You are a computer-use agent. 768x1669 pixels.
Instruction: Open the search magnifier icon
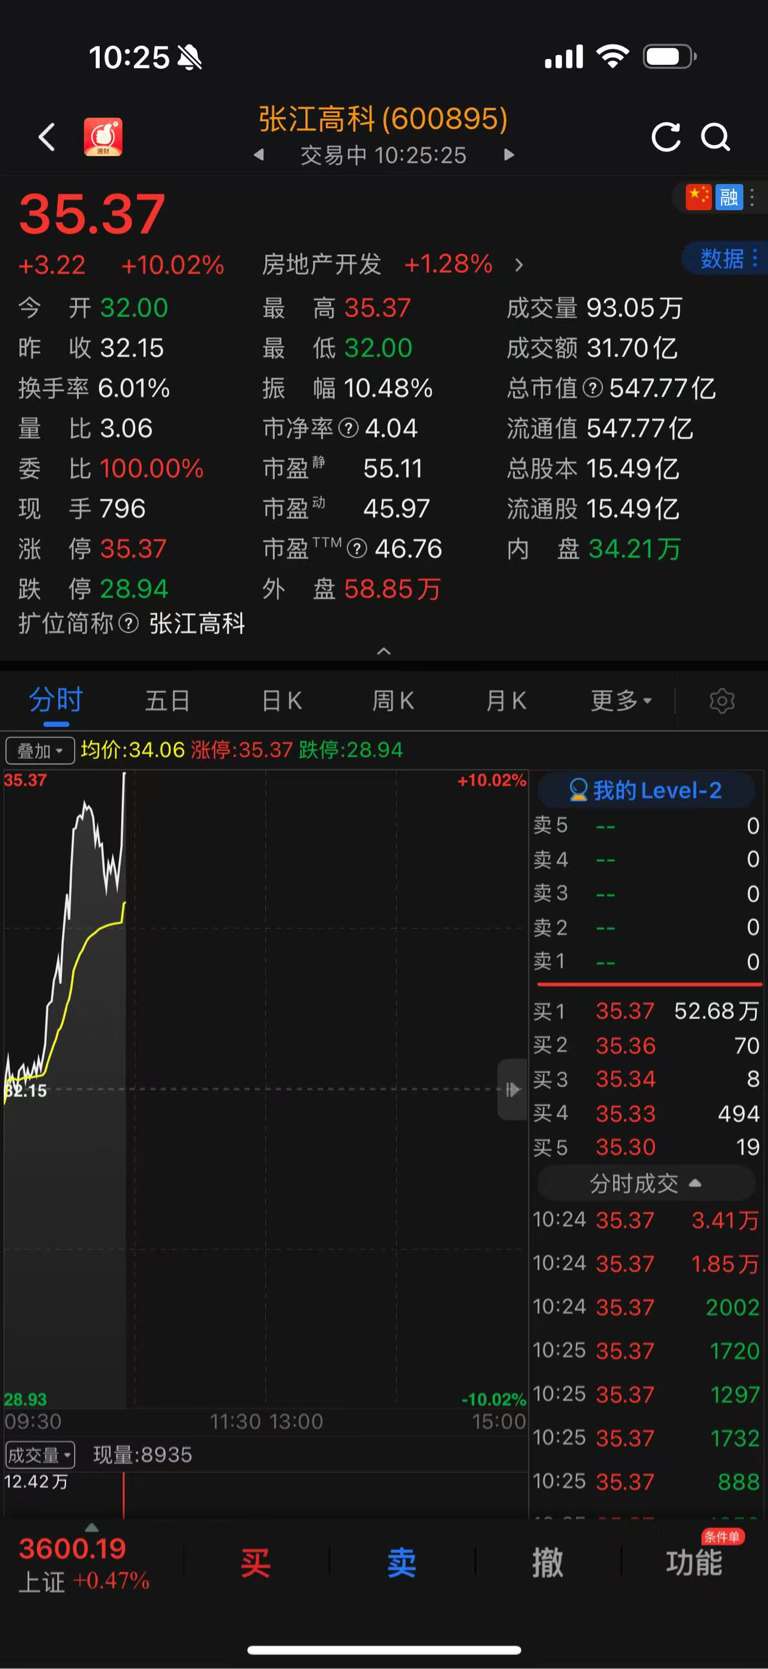click(716, 137)
